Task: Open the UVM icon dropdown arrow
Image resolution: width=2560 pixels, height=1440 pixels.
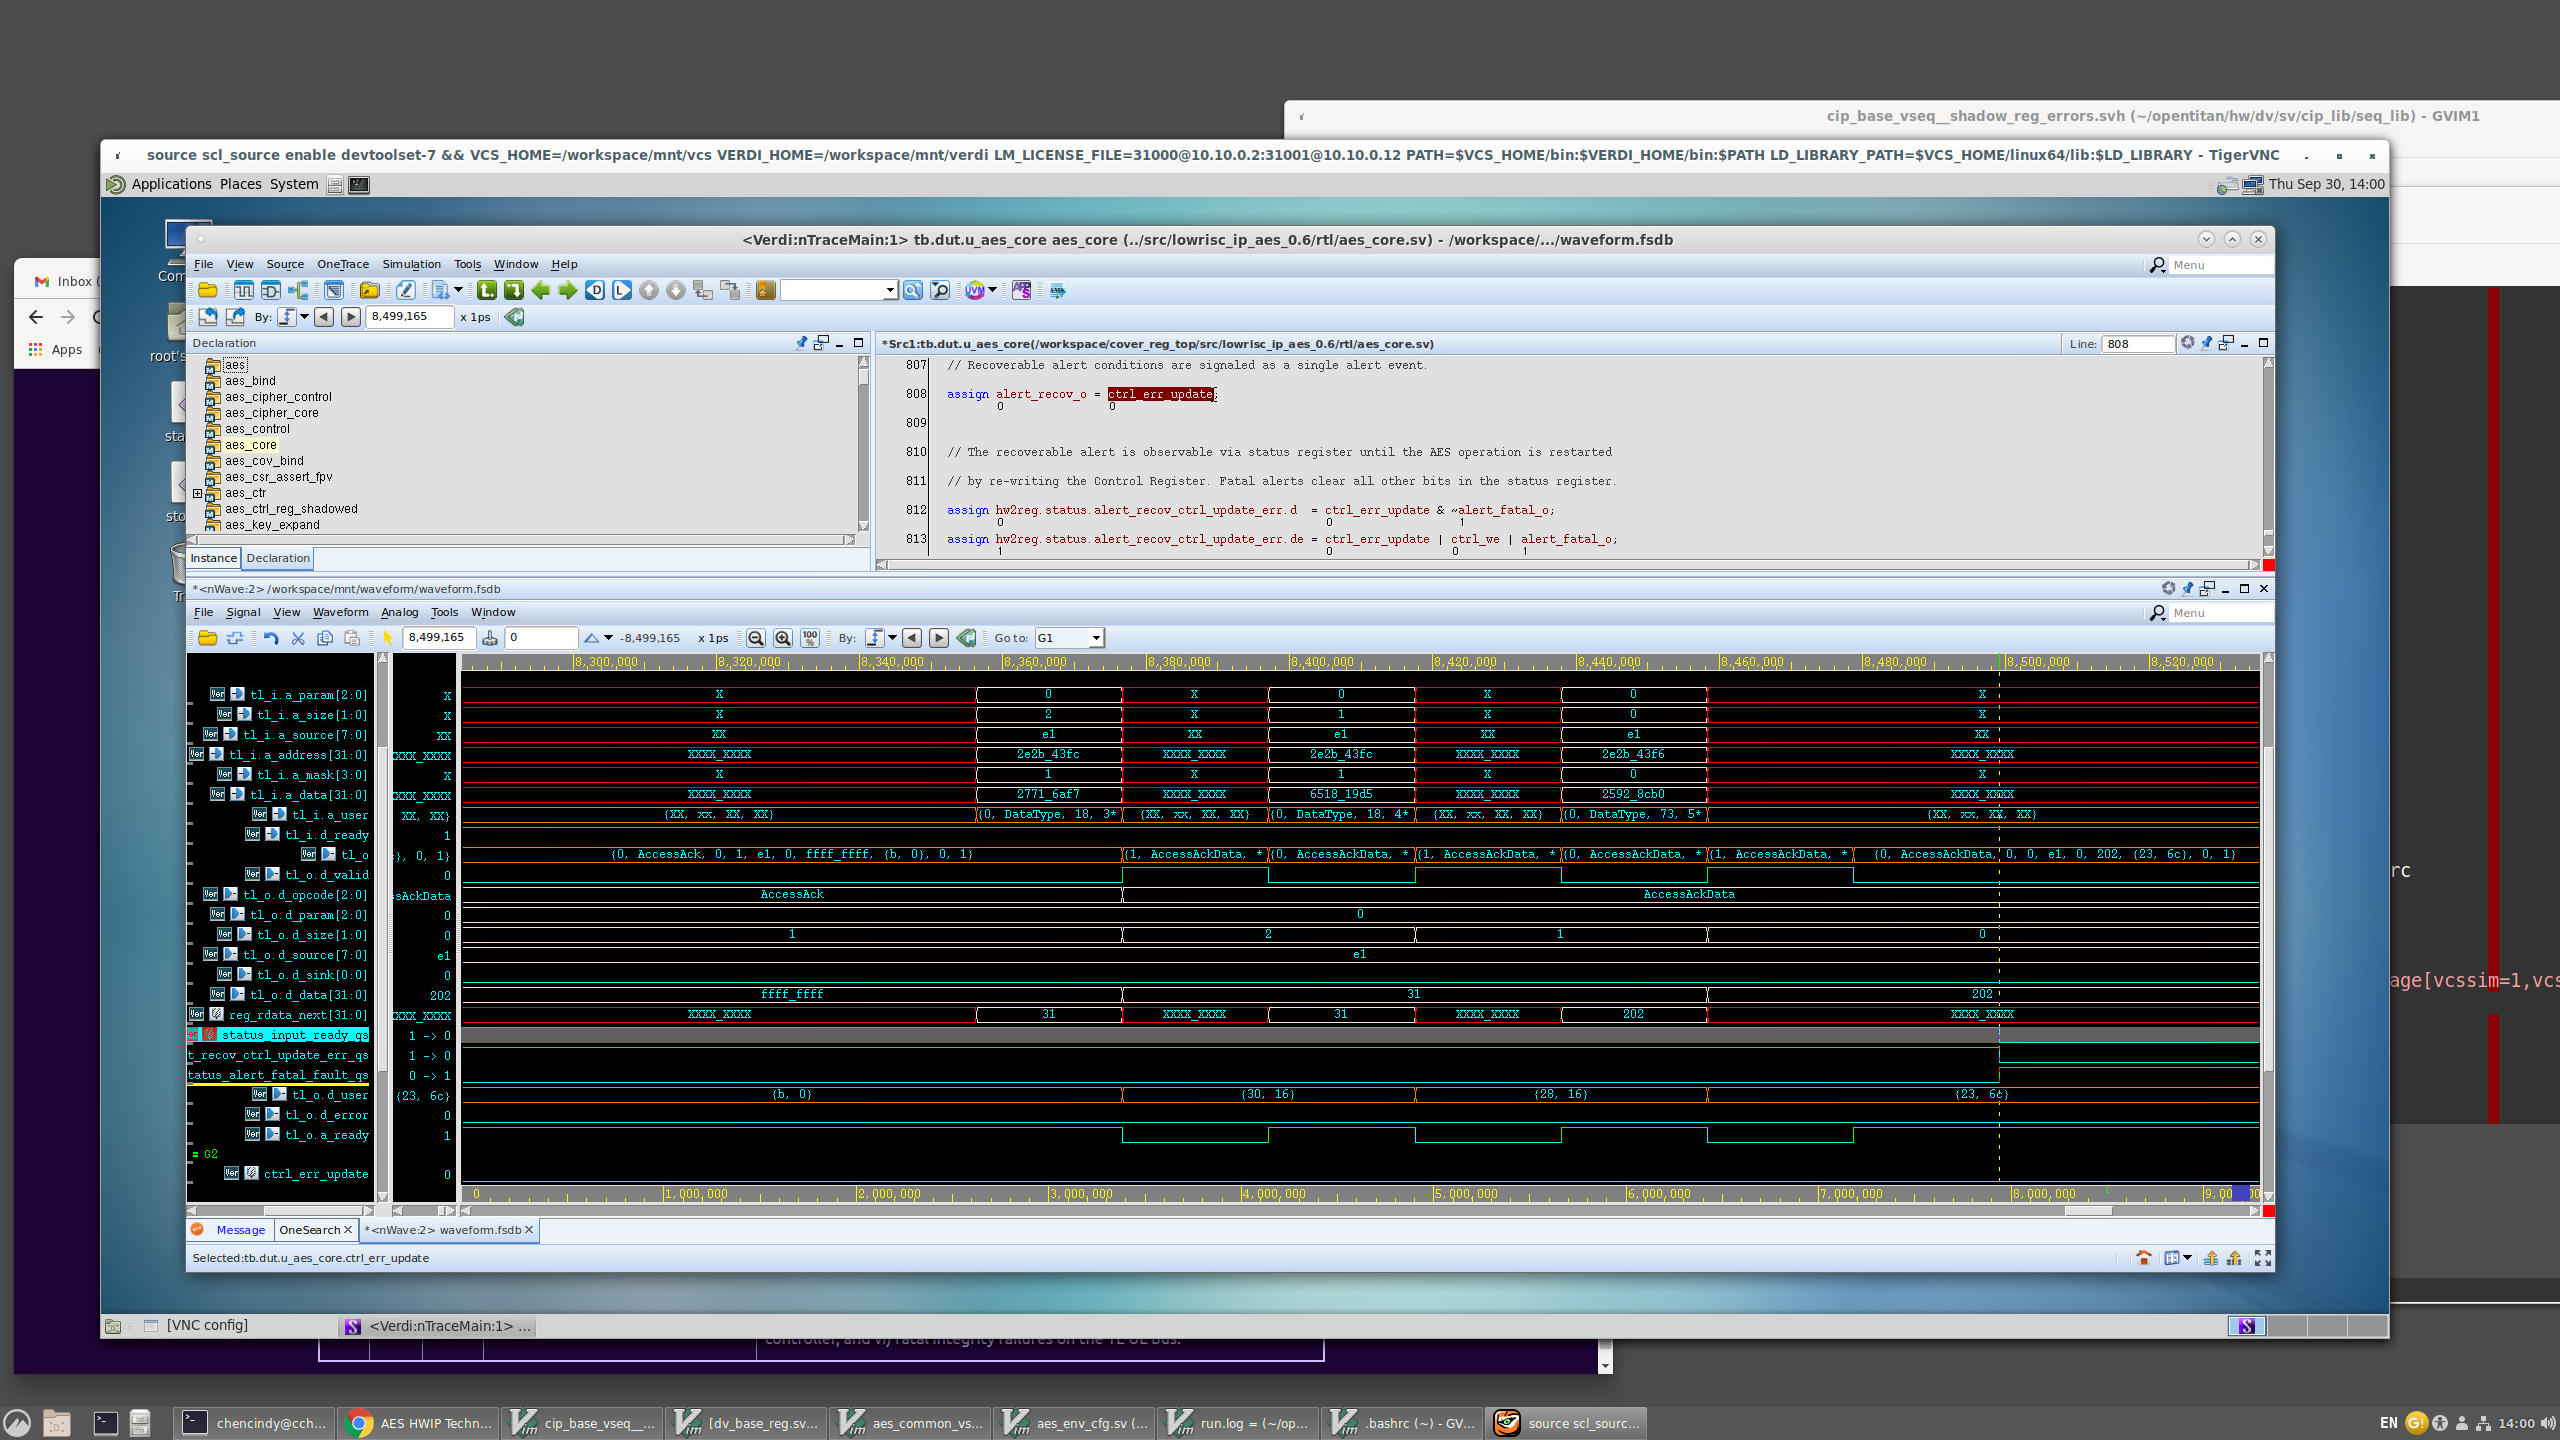Action: 992,290
